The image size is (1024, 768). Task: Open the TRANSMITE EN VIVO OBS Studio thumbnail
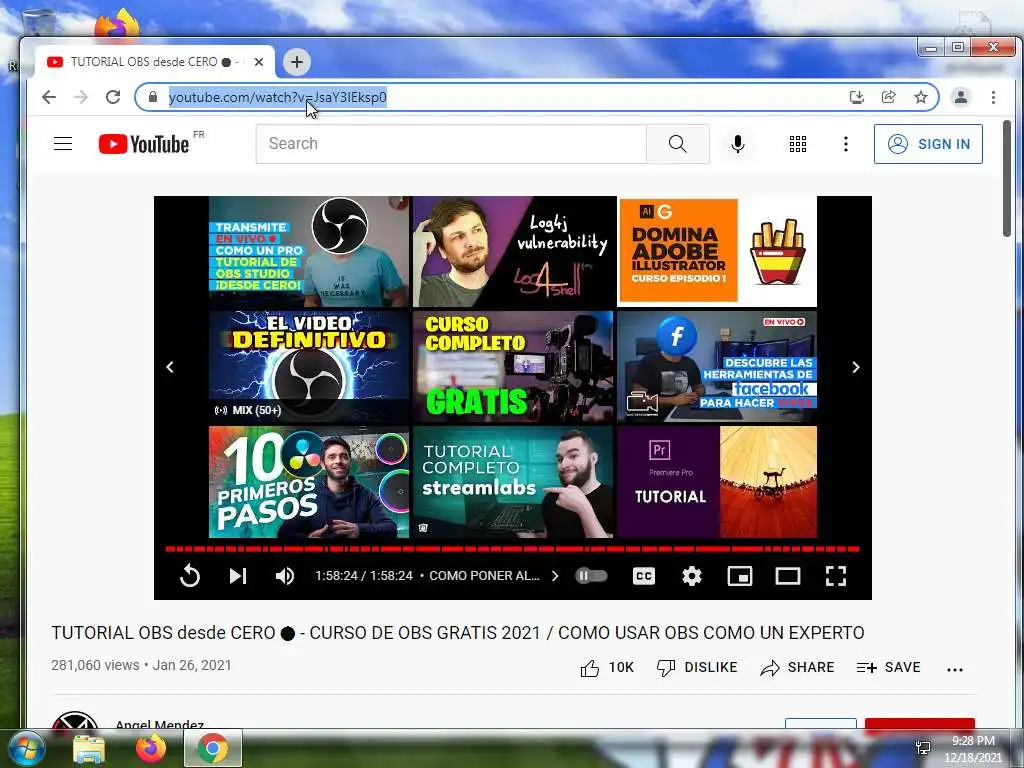click(x=309, y=251)
